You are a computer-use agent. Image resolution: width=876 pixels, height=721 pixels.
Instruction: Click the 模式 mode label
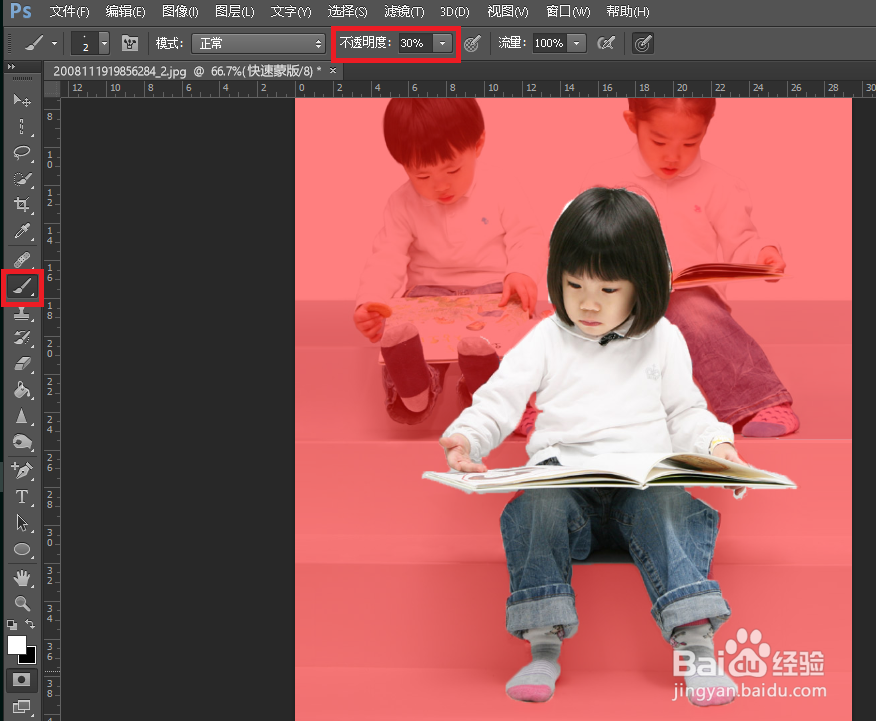click(x=170, y=43)
